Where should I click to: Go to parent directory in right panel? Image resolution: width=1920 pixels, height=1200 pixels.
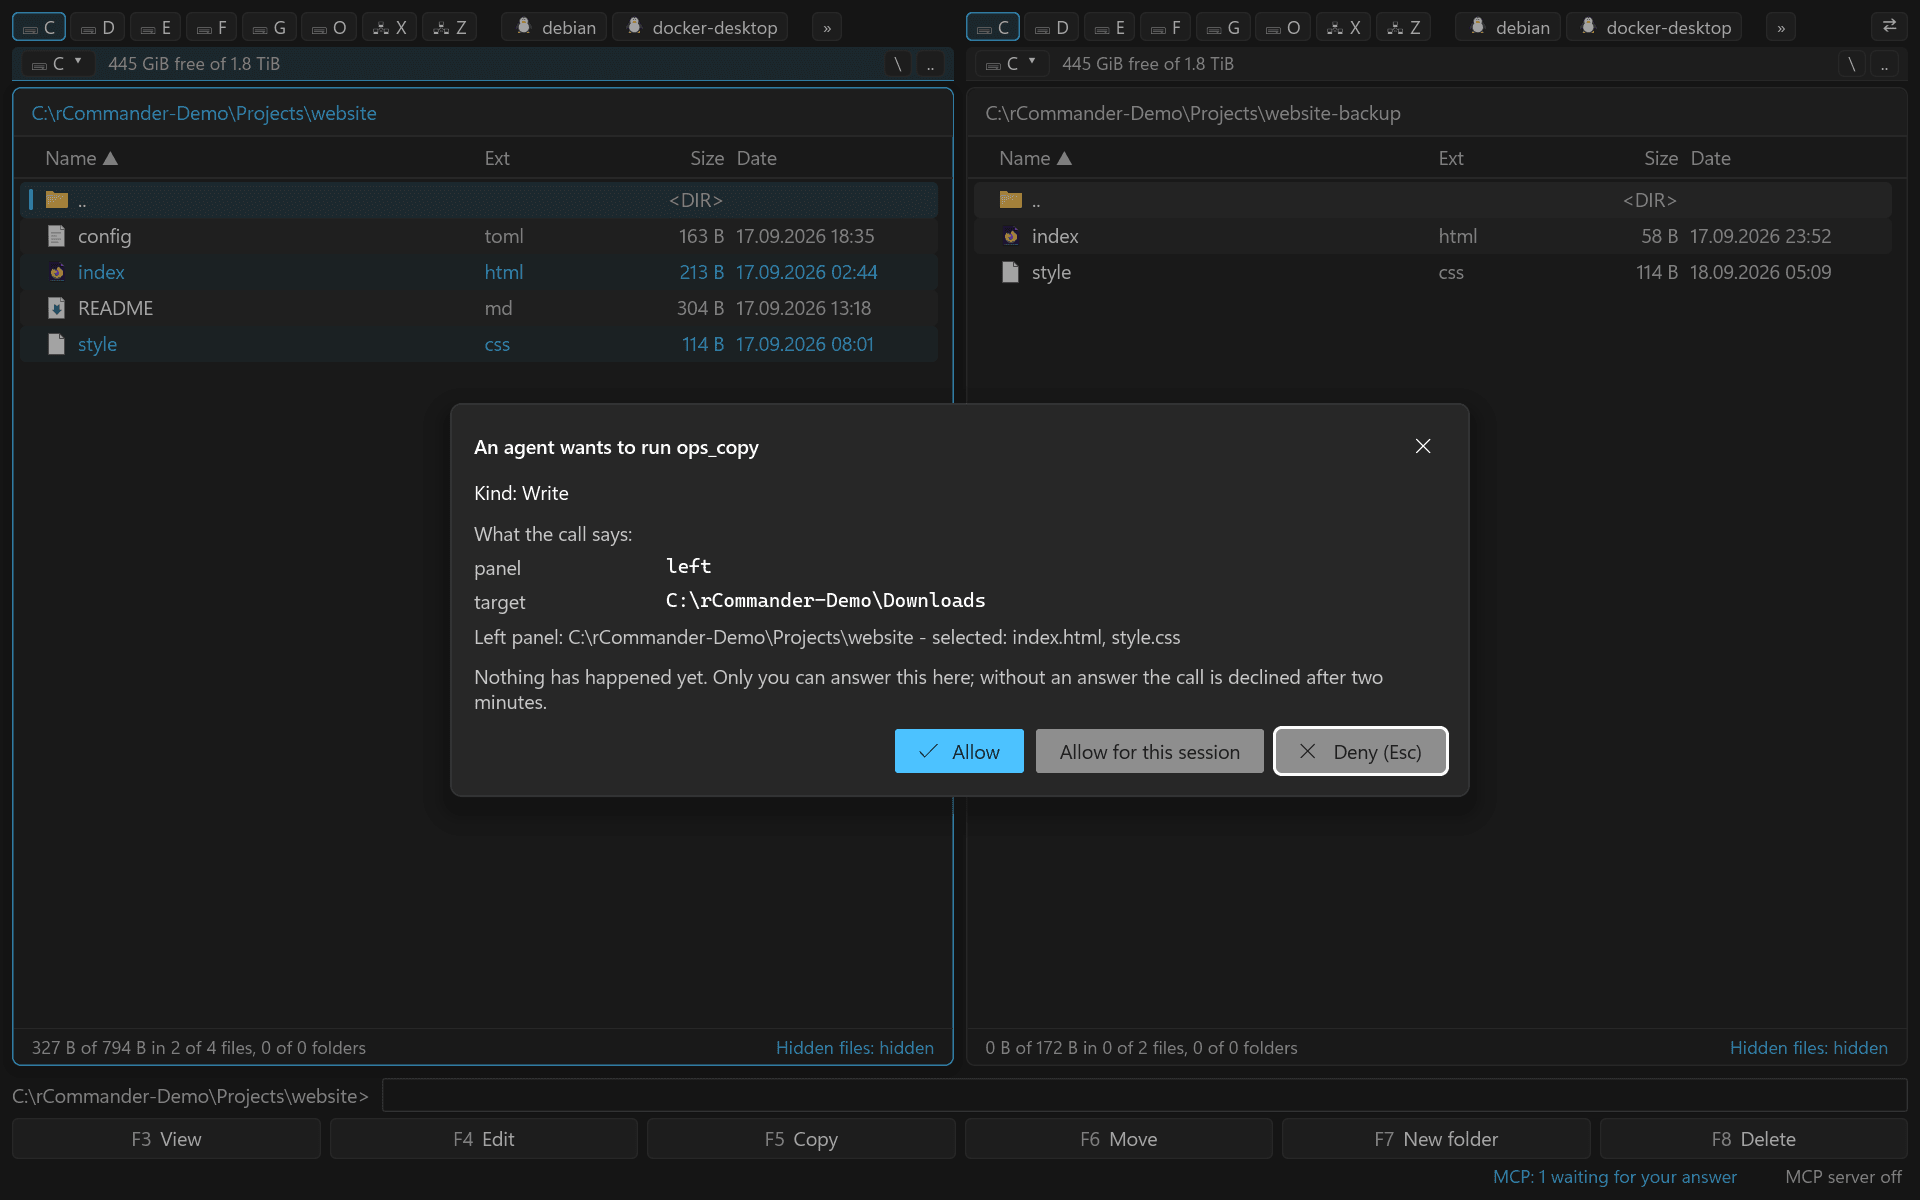1884,64
